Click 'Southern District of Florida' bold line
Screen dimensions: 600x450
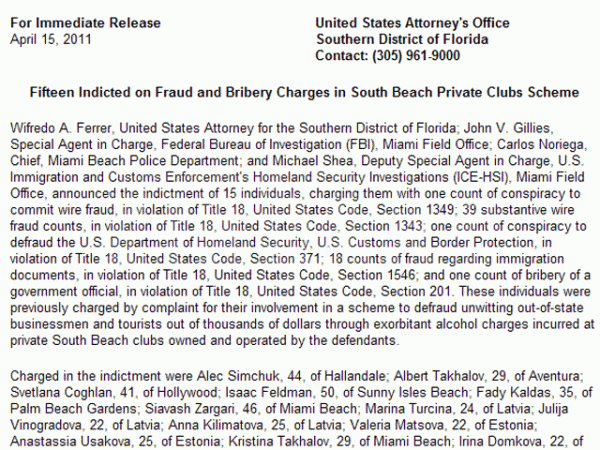click(402, 39)
